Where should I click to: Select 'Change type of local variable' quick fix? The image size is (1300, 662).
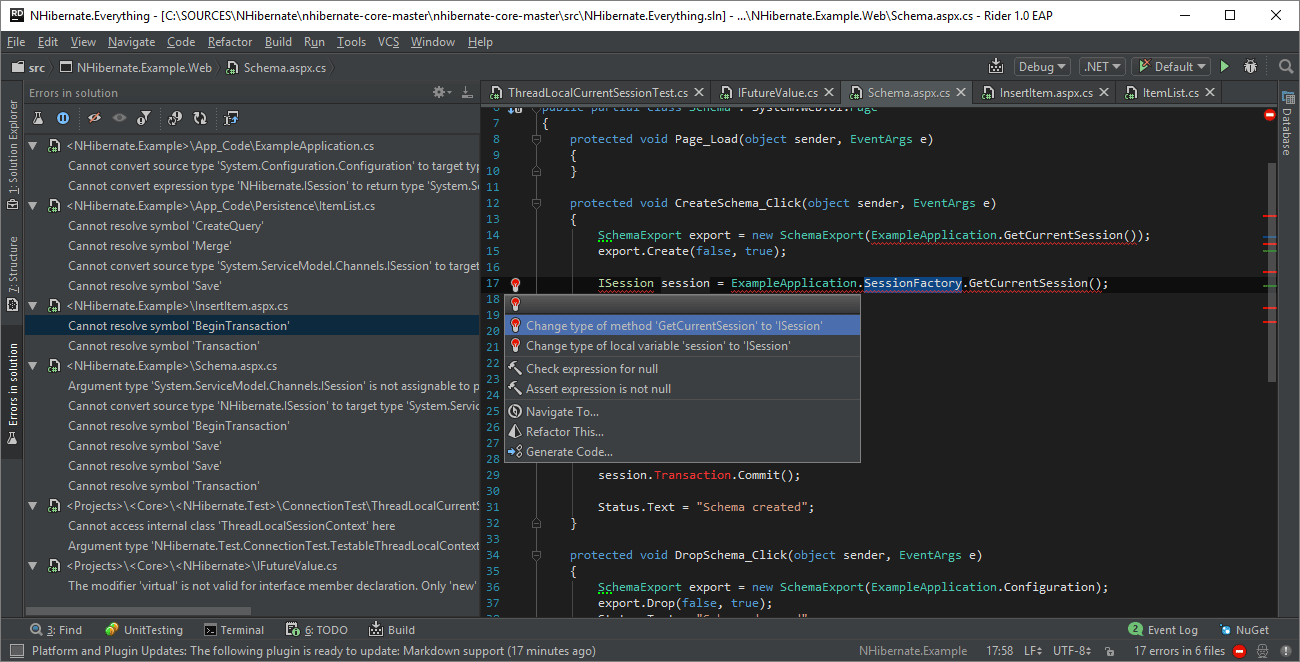[658, 346]
